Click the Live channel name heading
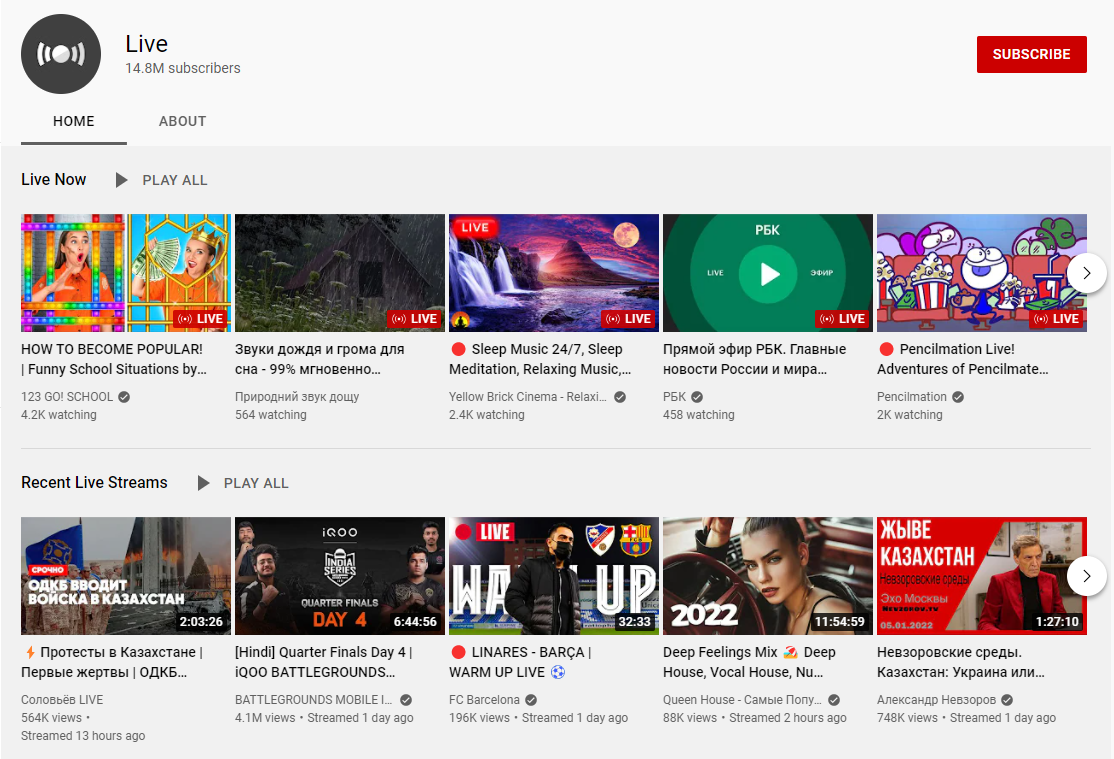 tap(146, 44)
